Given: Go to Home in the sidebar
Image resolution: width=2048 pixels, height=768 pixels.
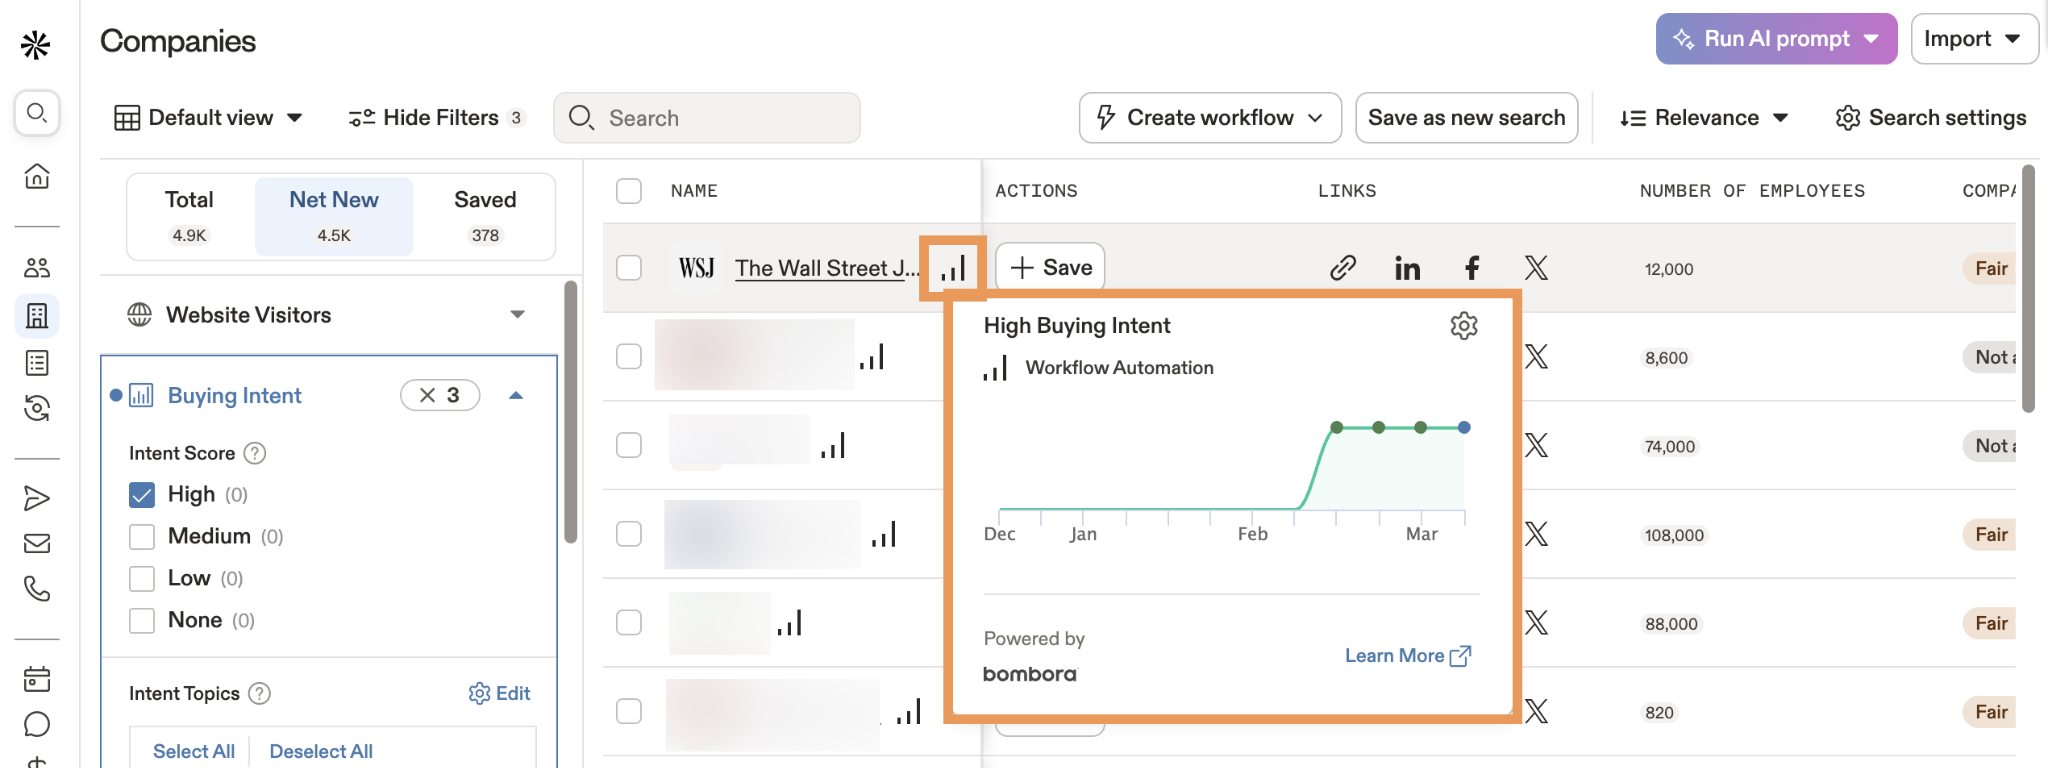Looking at the screenshot, I should 37,176.
